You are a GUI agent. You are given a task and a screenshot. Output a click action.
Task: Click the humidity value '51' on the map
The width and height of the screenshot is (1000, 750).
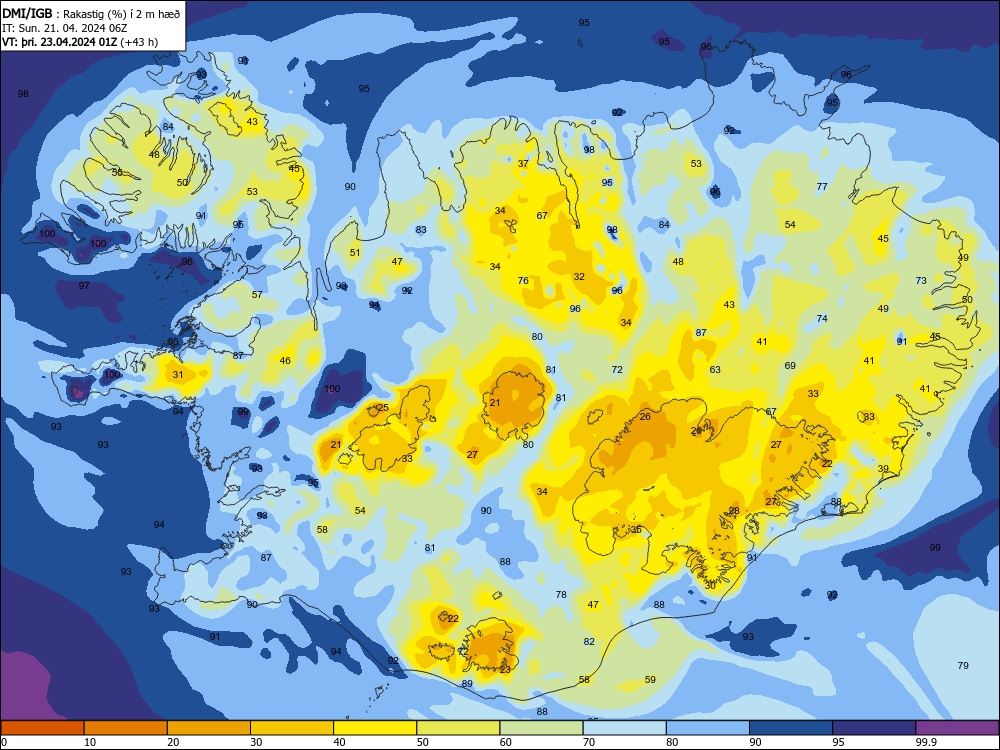355,253
